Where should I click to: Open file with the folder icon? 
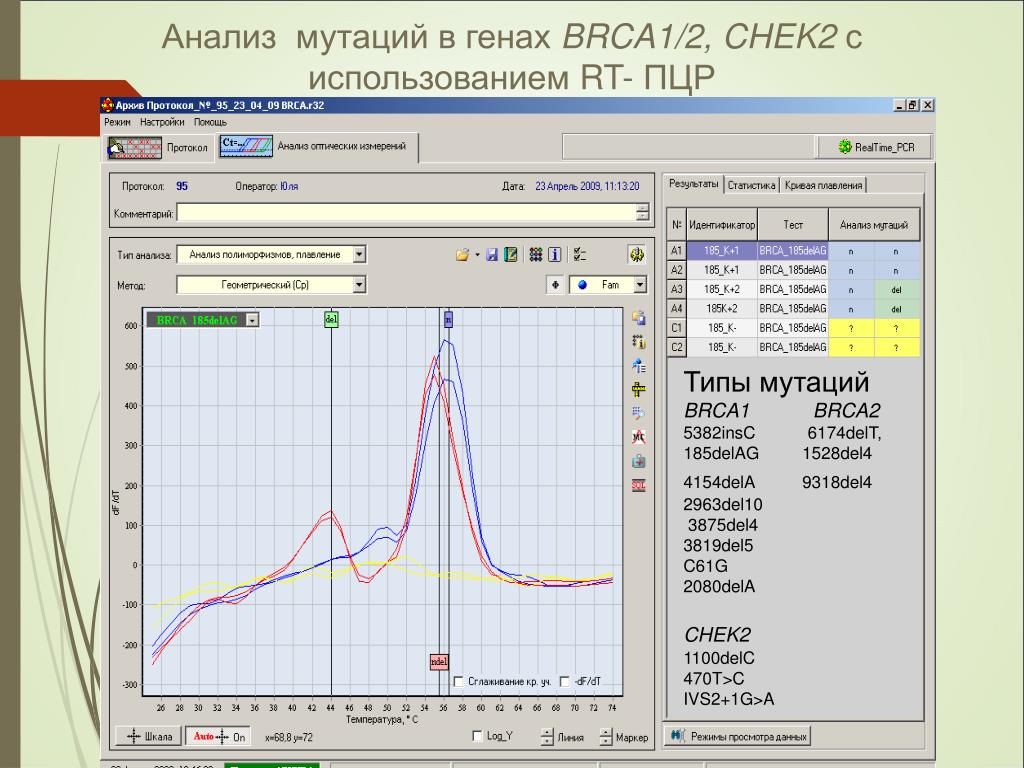462,255
